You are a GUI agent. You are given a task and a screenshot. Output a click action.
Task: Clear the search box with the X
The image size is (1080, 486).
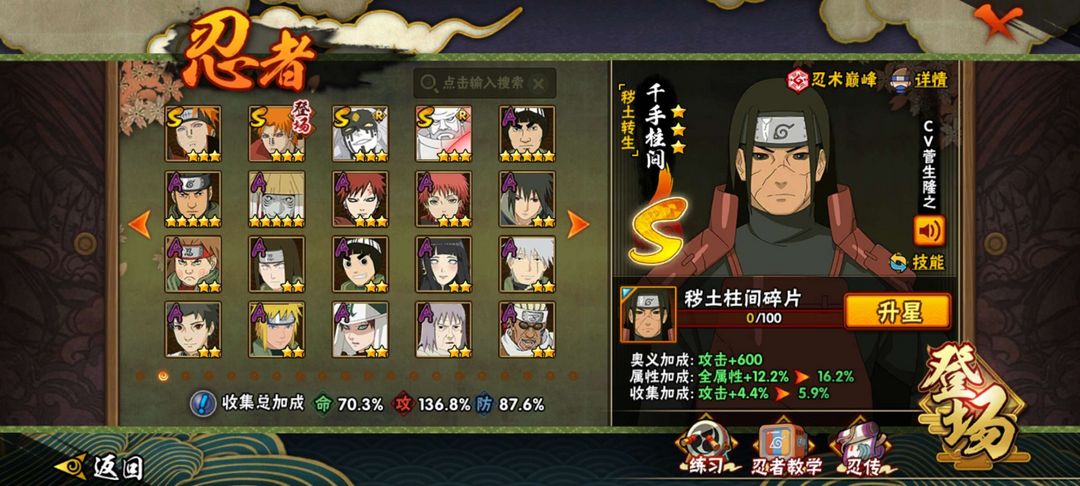click(x=539, y=83)
